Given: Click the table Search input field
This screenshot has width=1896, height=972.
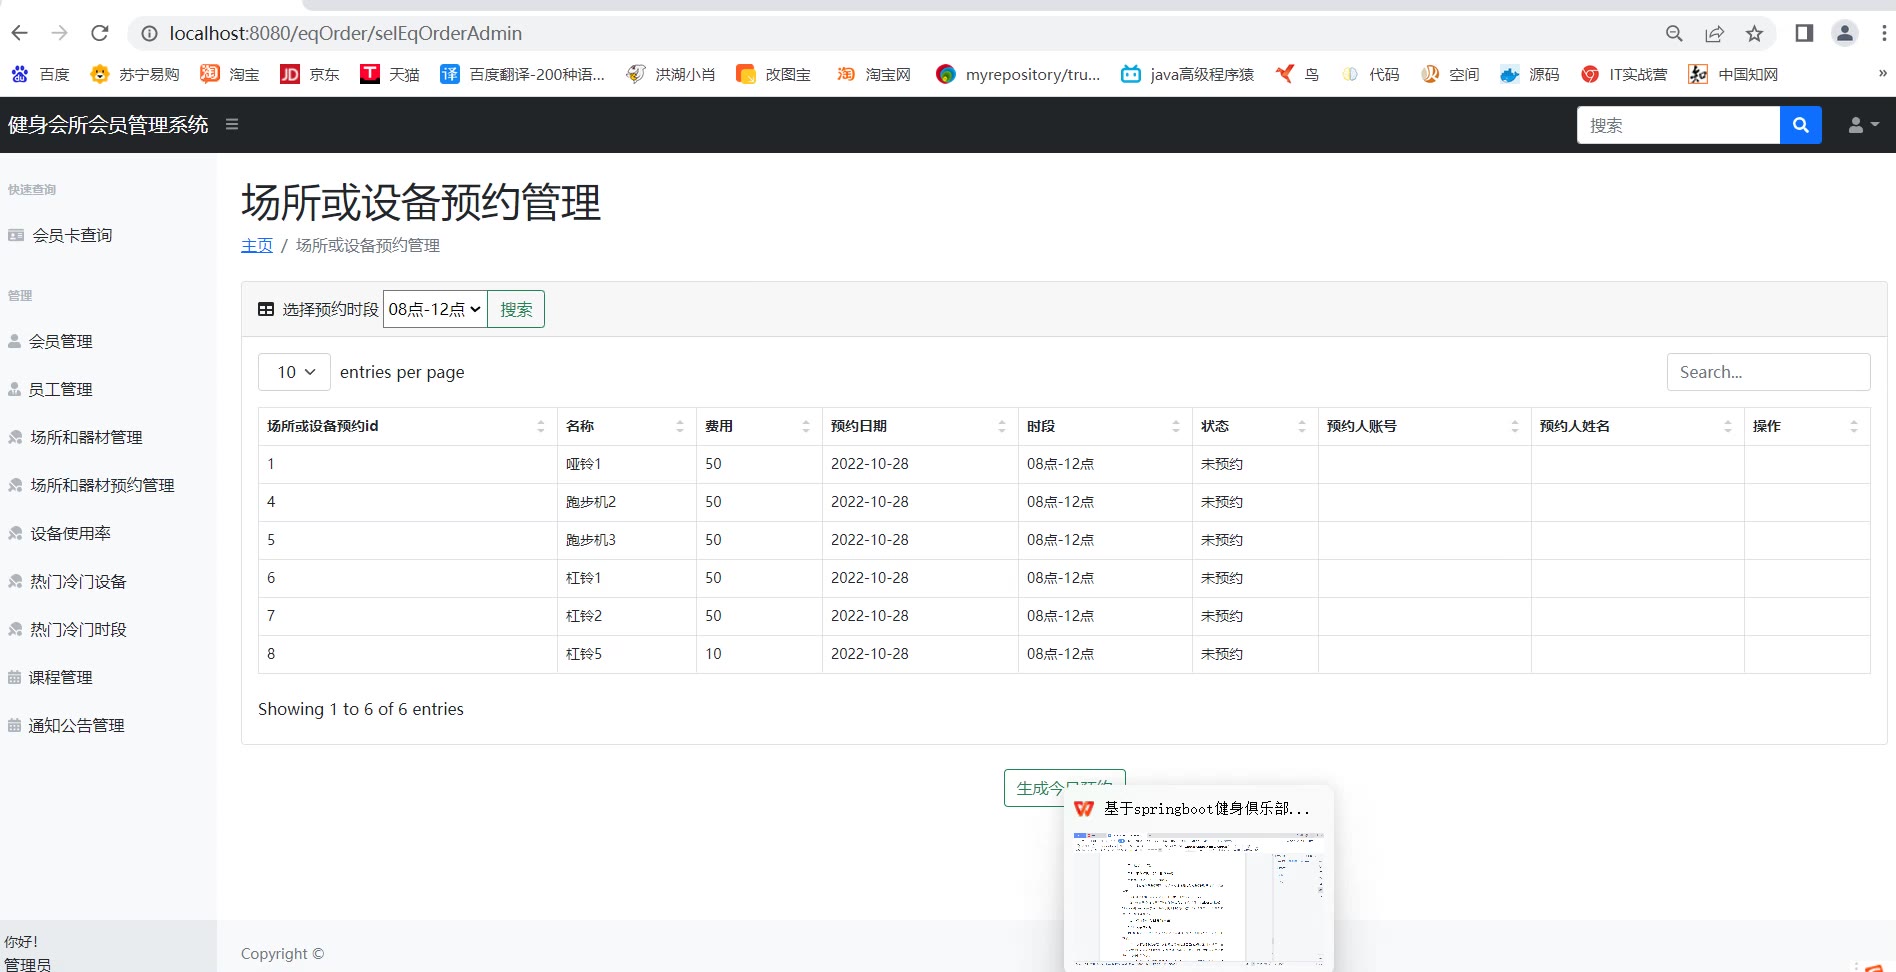Looking at the screenshot, I should tap(1767, 372).
